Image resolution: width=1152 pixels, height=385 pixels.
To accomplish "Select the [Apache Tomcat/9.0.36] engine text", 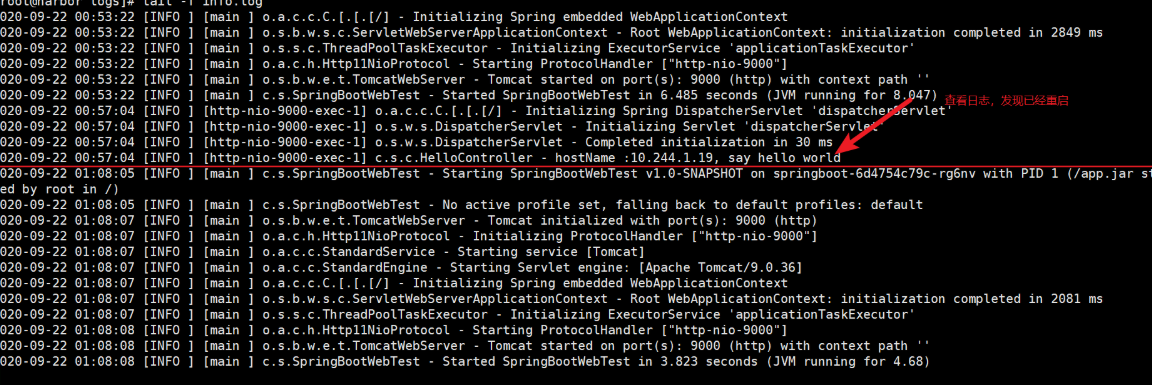I will [718, 267].
